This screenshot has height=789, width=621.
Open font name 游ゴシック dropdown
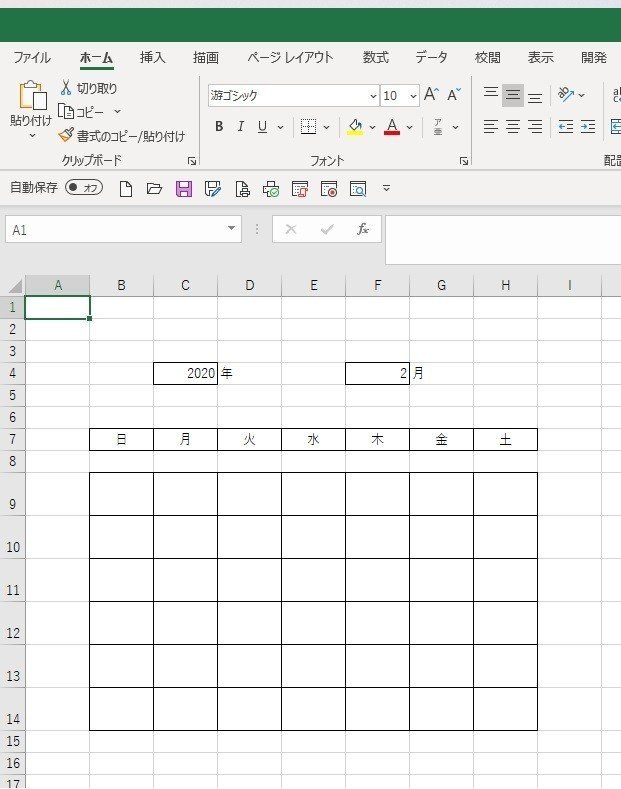[x=373, y=96]
